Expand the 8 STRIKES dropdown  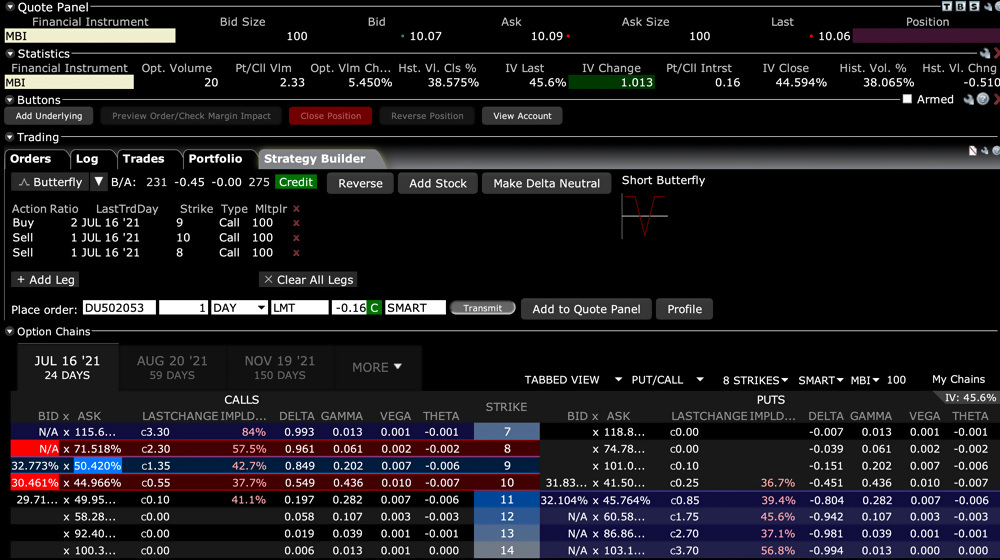pyautogui.click(x=755, y=380)
